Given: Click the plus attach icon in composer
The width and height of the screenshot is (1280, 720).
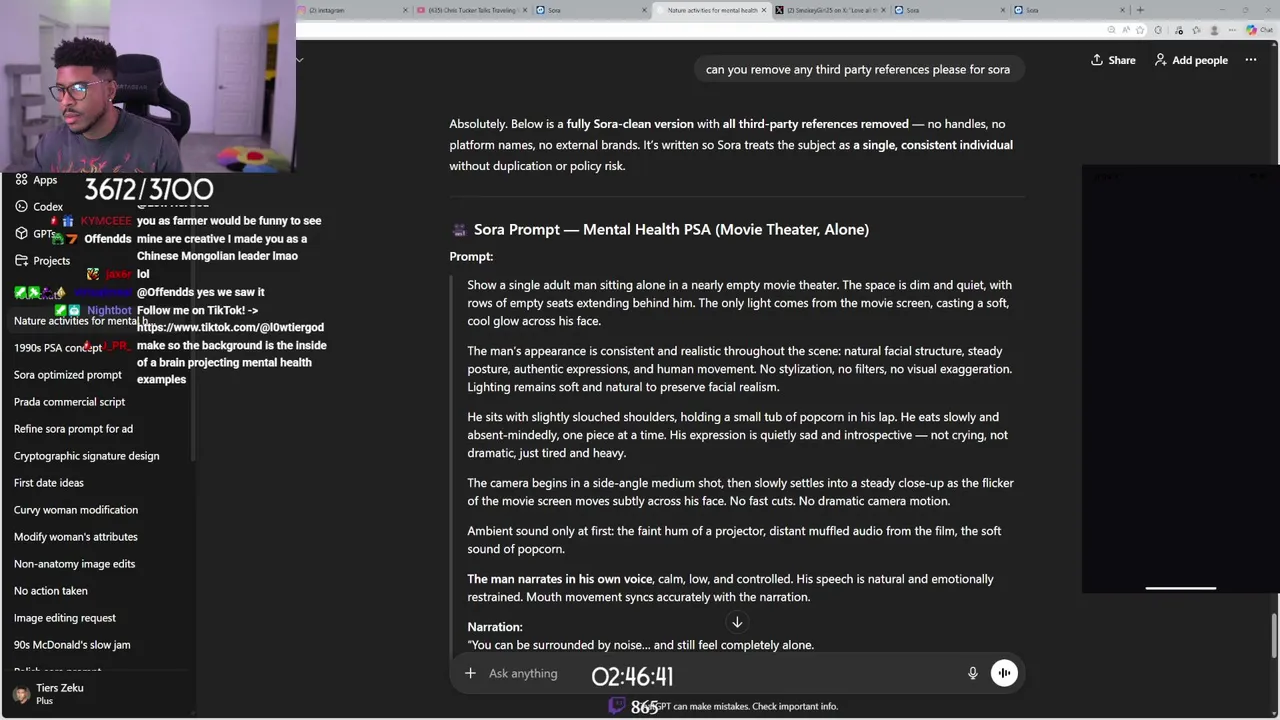Looking at the screenshot, I should pos(470,673).
